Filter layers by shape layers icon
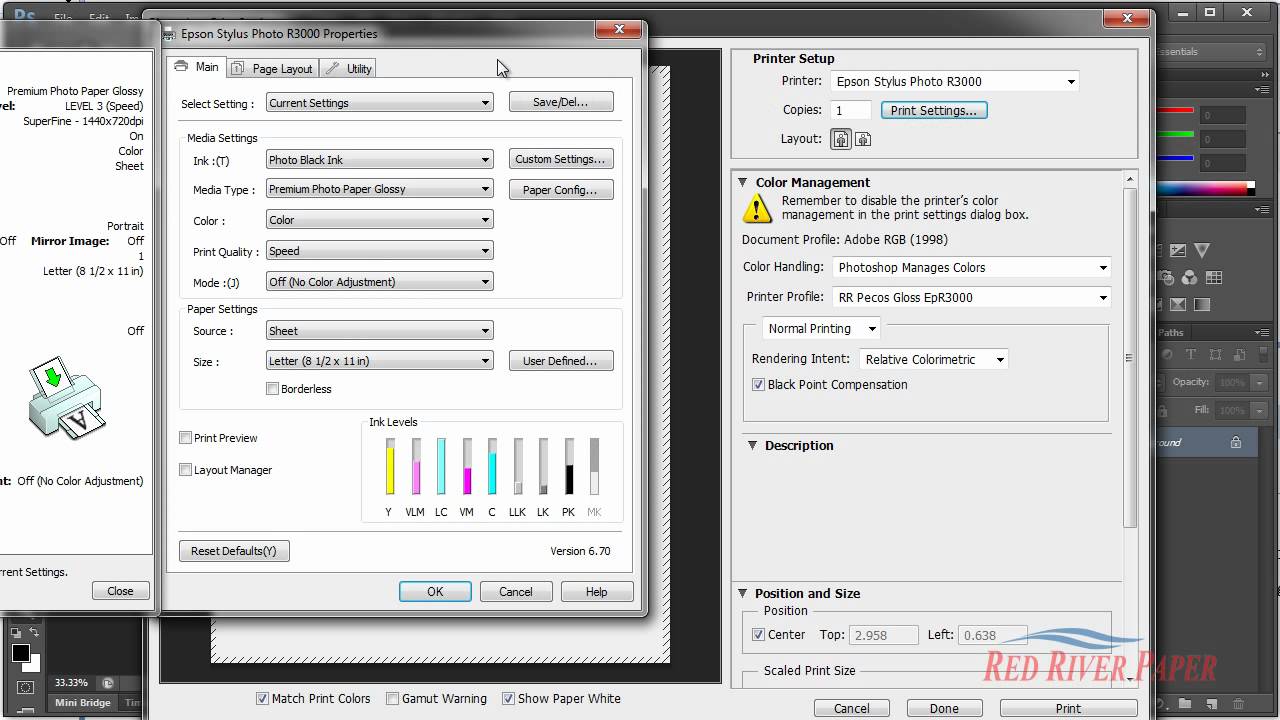 click(x=1216, y=354)
